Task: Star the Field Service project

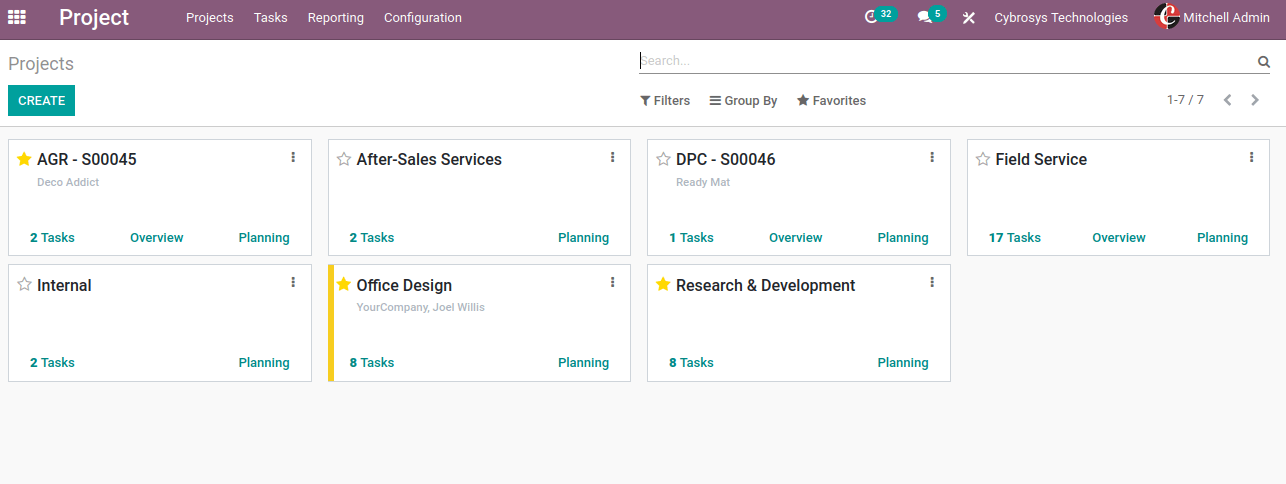Action: click(x=983, y=159)
